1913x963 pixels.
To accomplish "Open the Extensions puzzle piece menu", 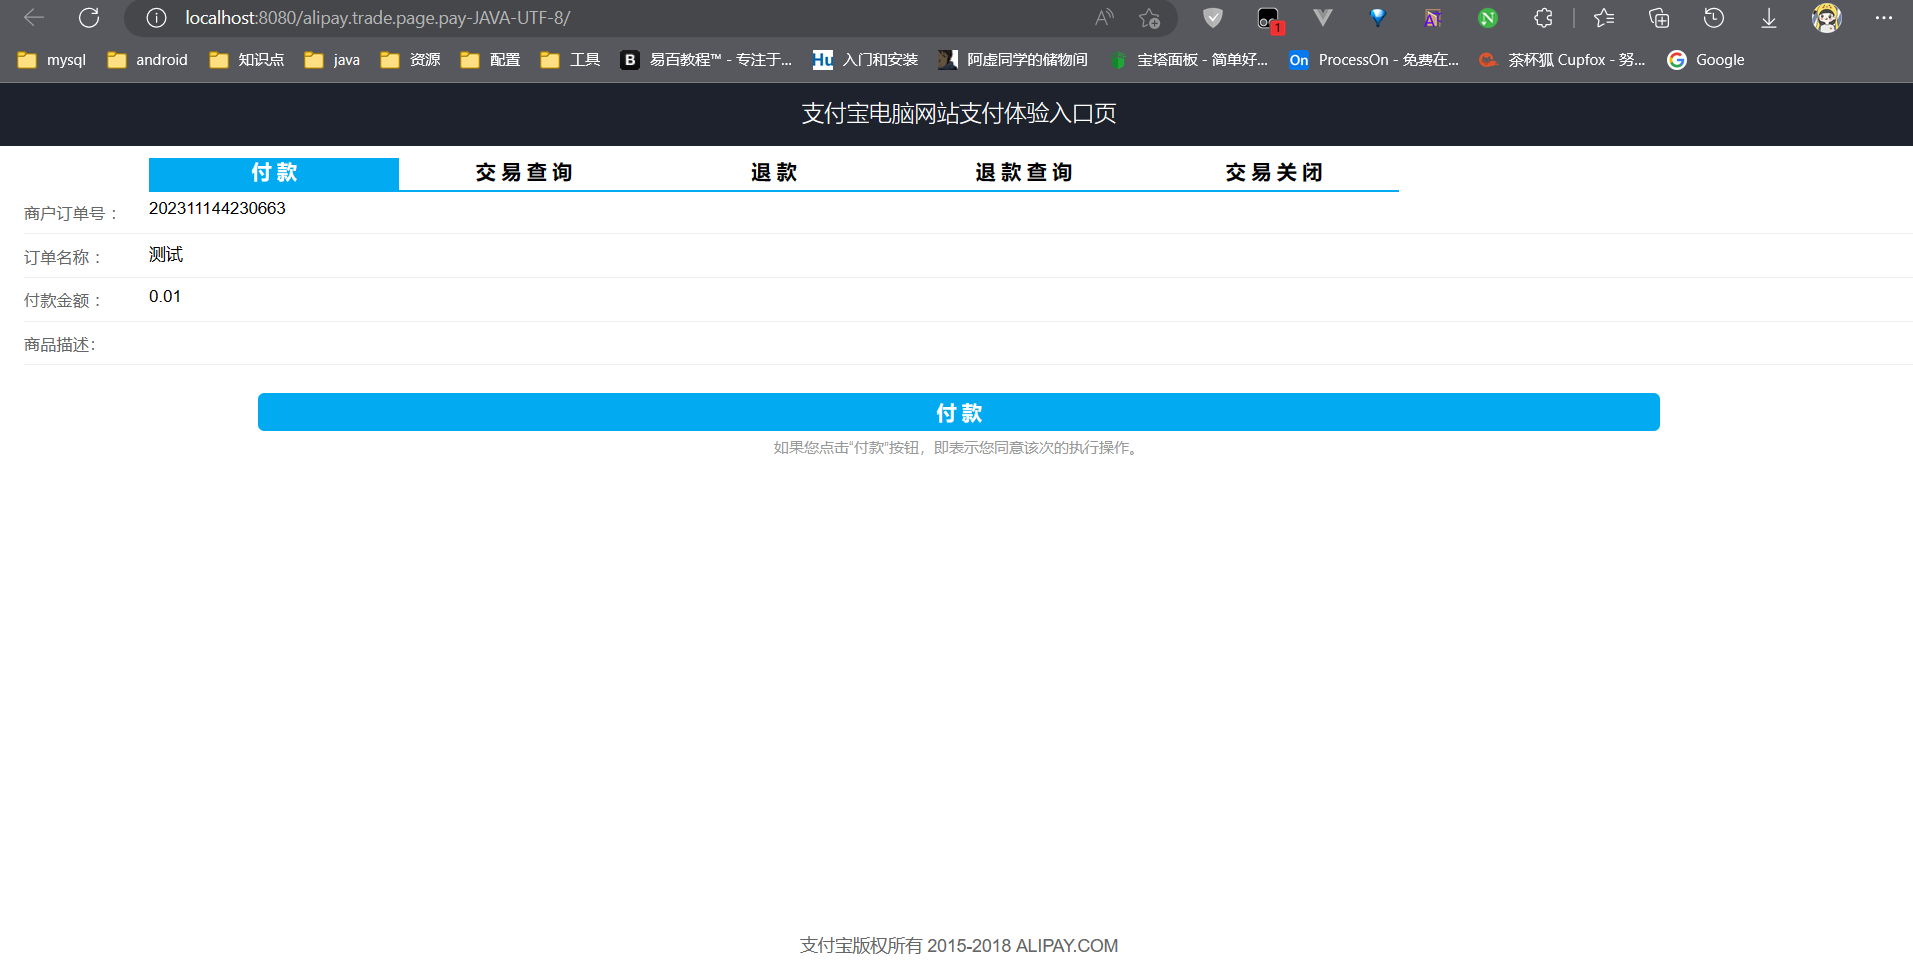I will 1543,18.
